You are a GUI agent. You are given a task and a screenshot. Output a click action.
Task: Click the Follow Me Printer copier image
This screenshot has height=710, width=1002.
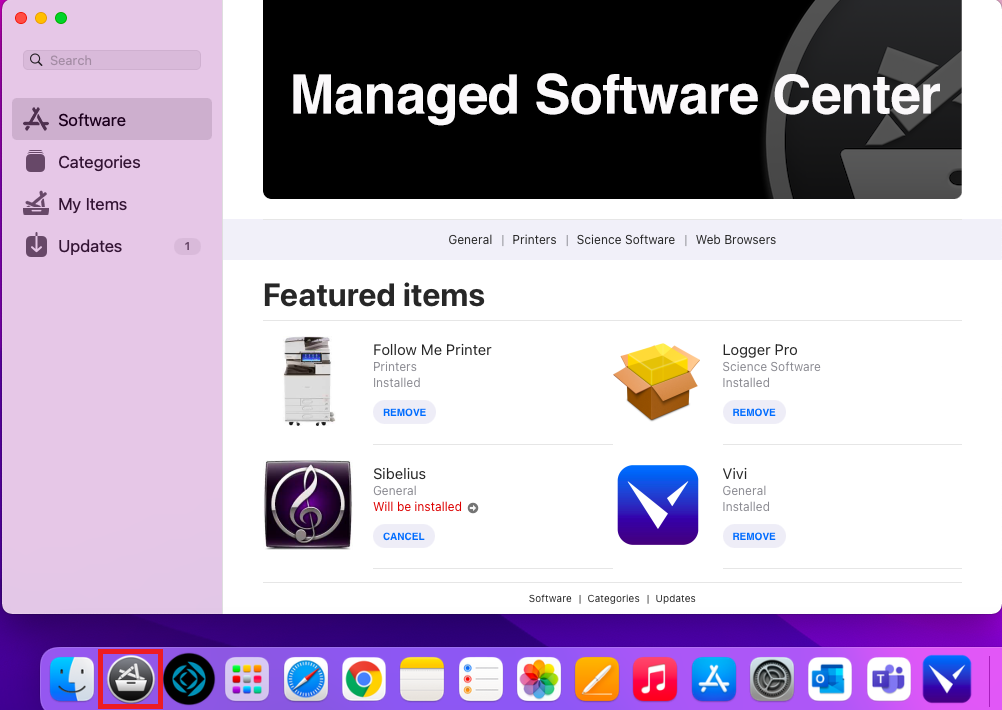[309, 381]
